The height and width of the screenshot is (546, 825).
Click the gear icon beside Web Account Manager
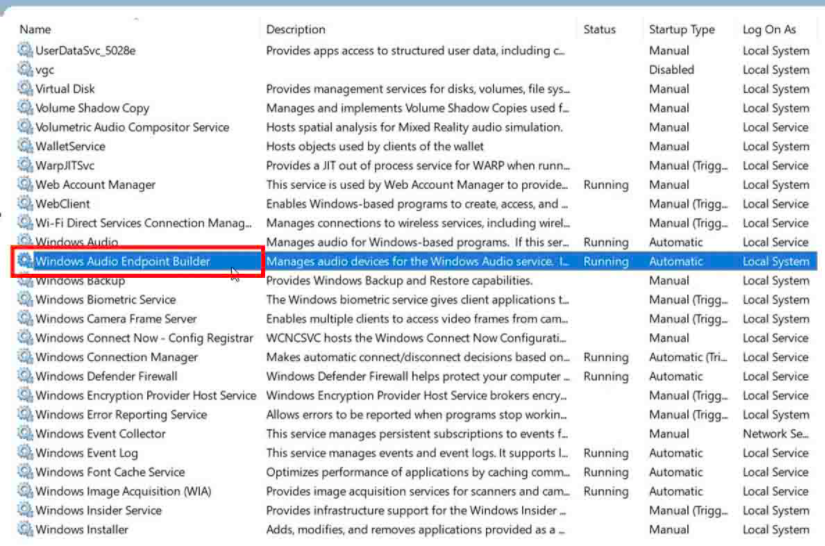click(25, 185)
